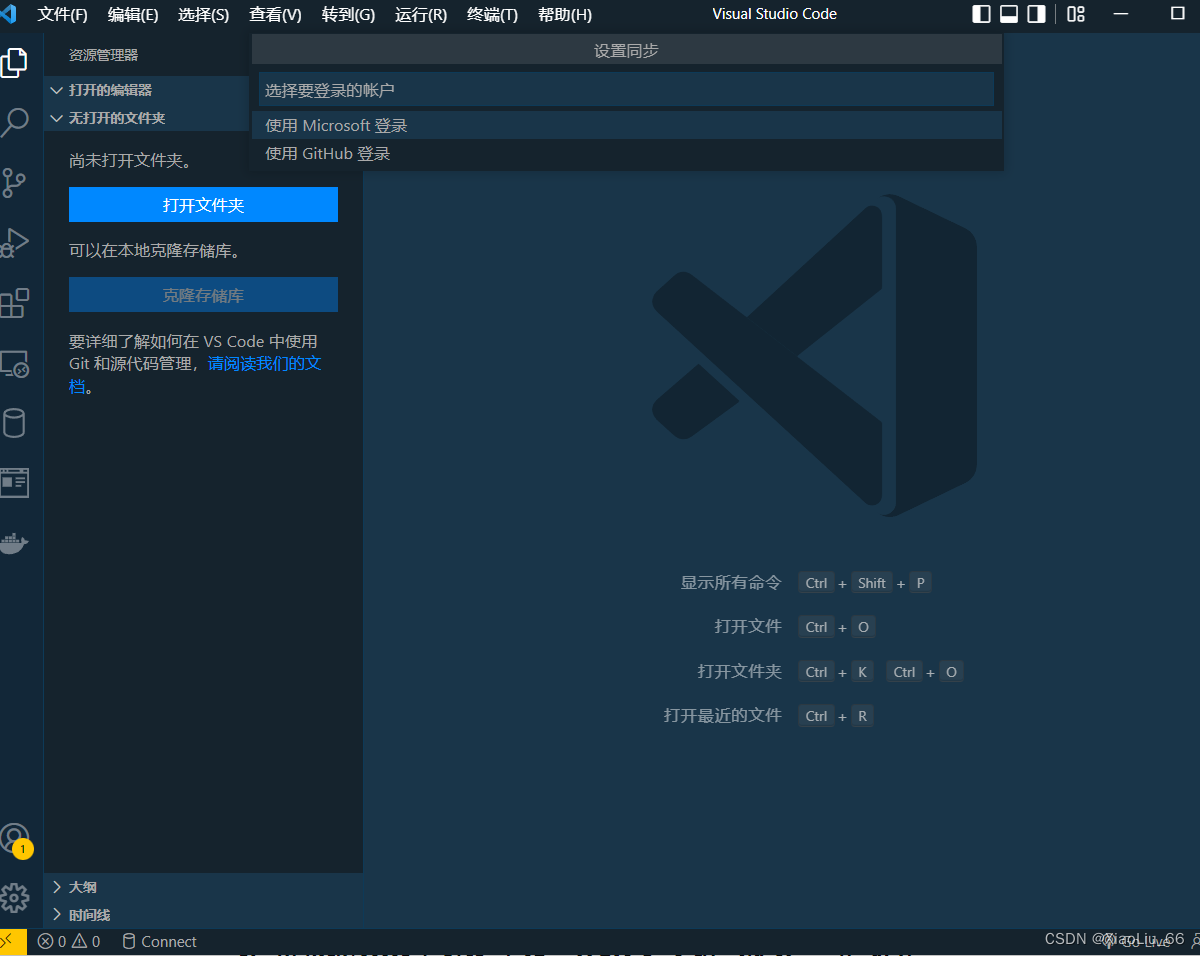Image resolution: width=1200 pixels, height=956 pixels.
Task: Click the 克隆存储库 button
Action: 203,295
